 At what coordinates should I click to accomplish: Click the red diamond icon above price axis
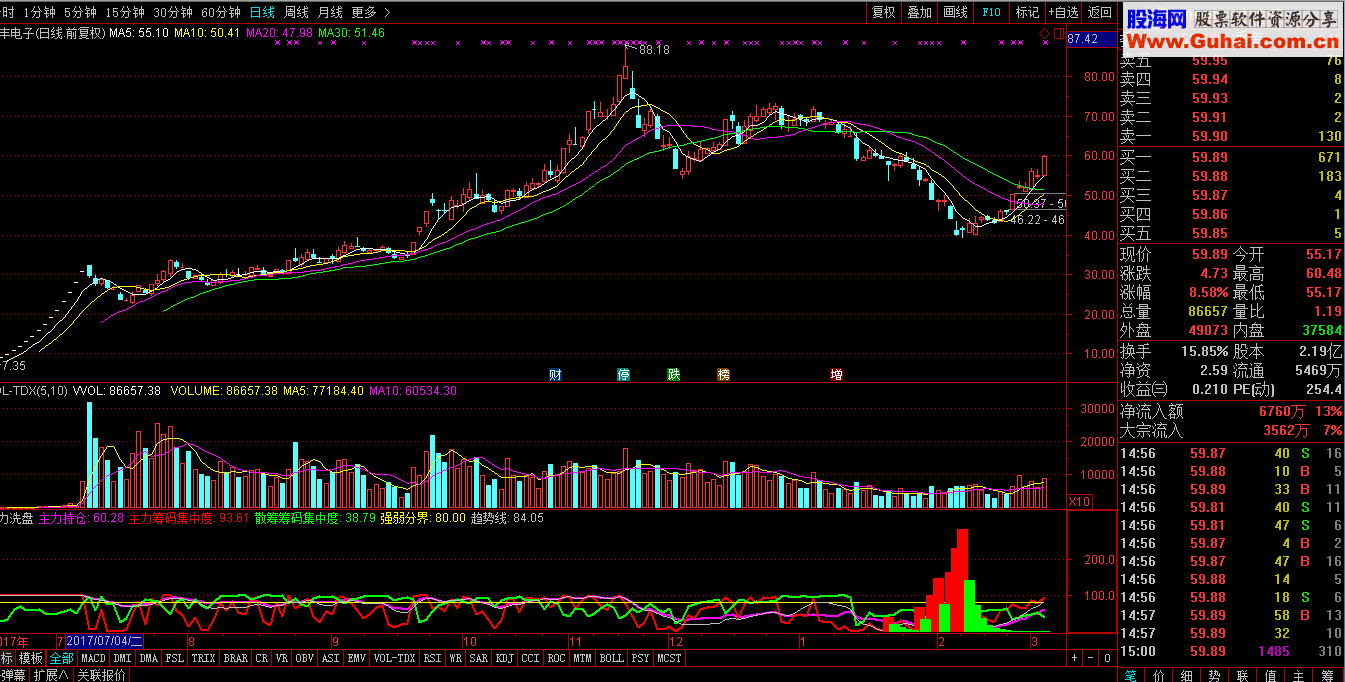pyautogui.click(x=1045, y=35)
